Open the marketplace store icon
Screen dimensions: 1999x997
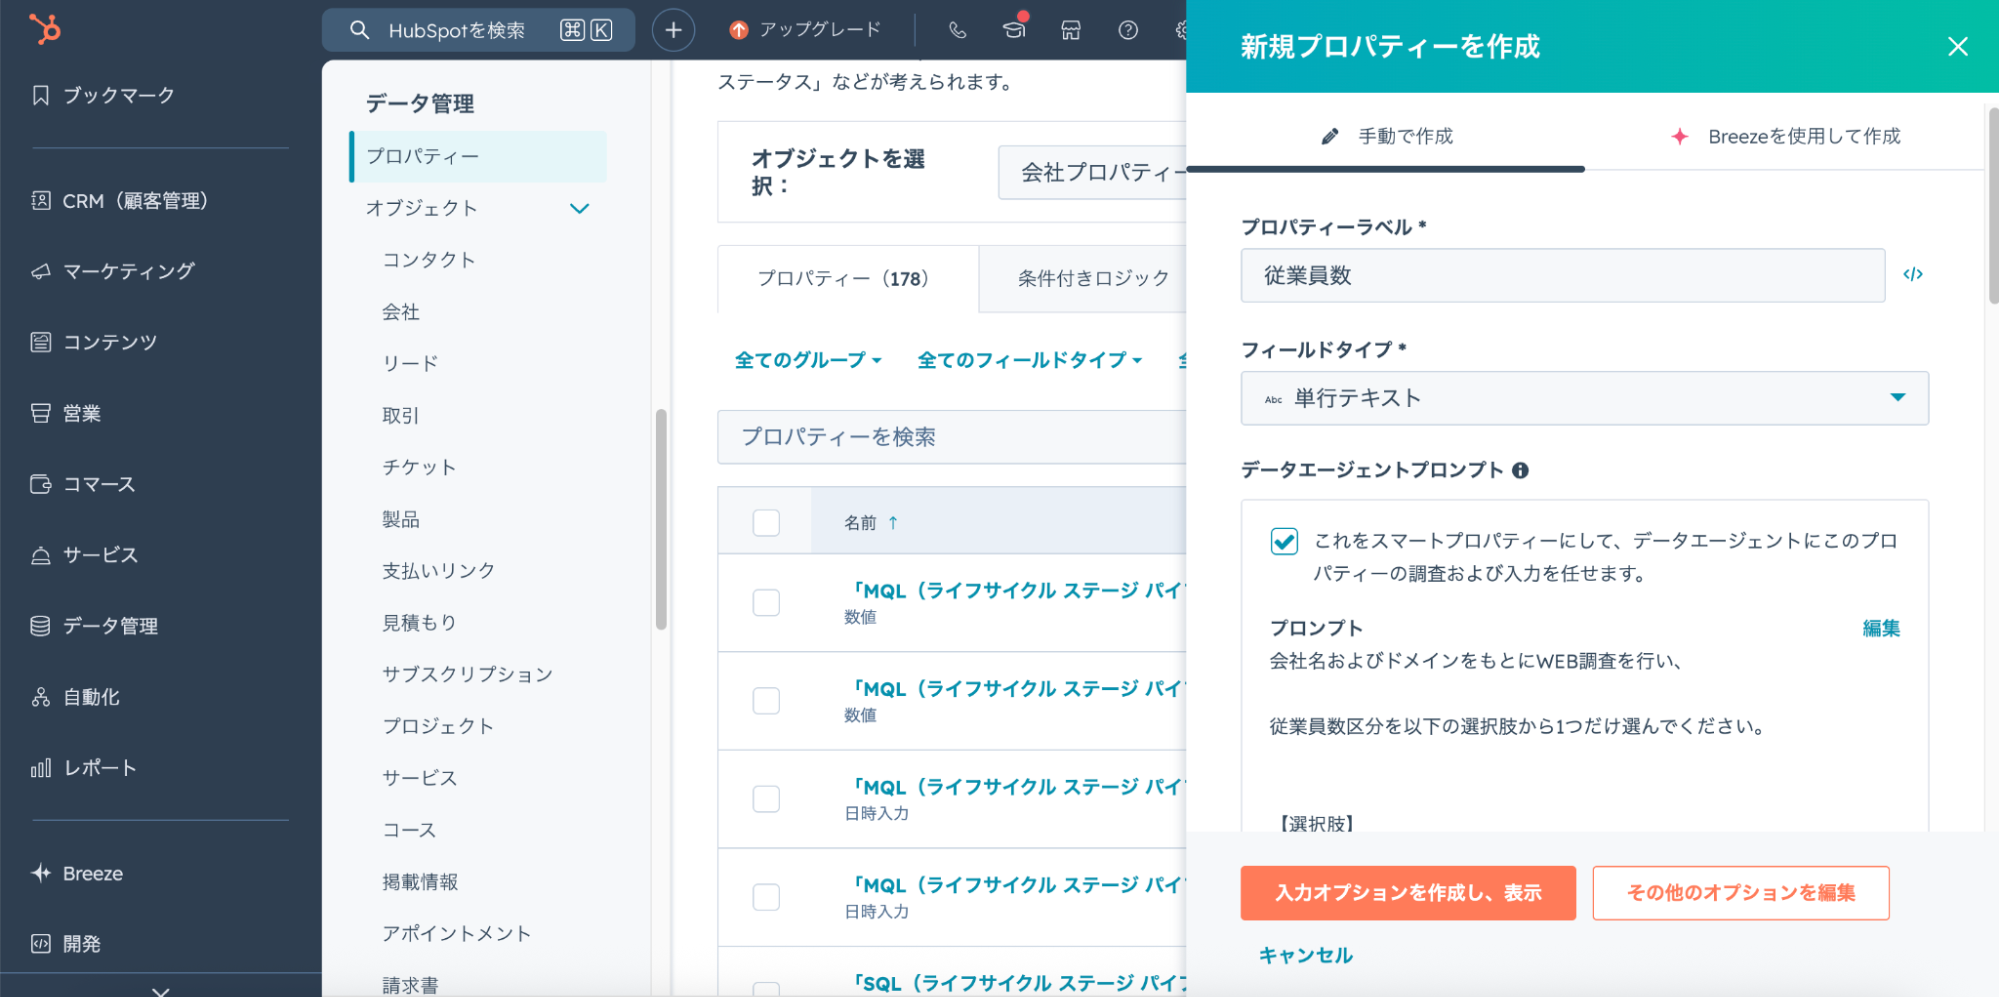[x=1070, y=30]
